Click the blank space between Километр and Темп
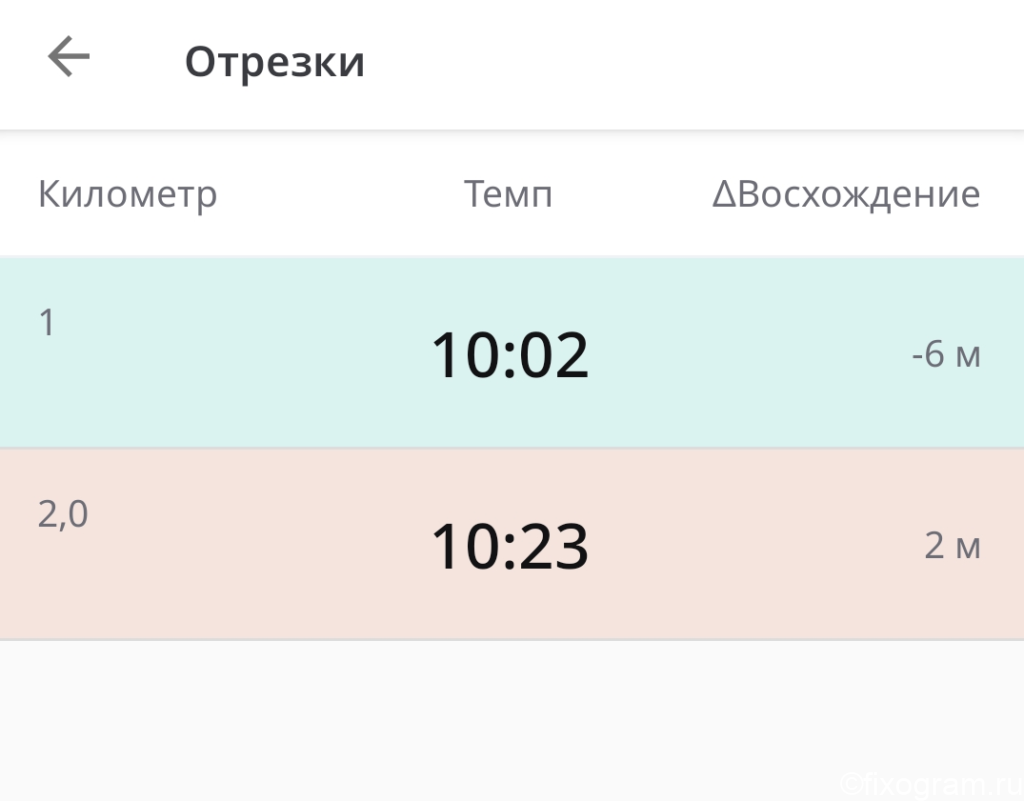Screen dimensions: 1024x801 click(340, 195)
